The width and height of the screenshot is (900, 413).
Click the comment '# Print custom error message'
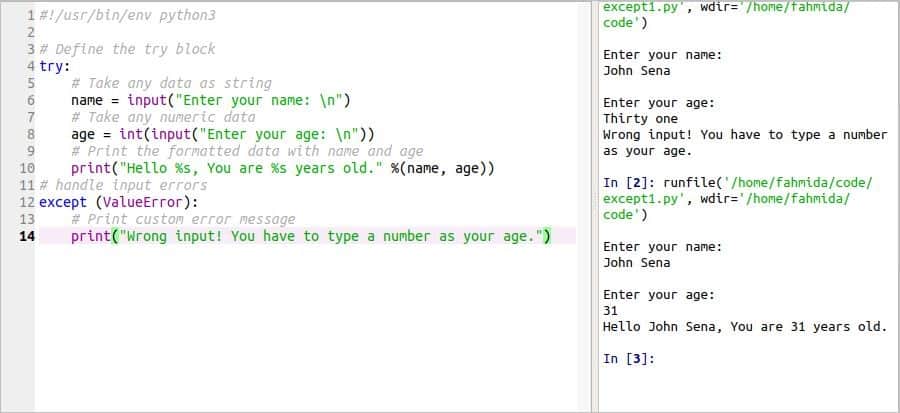(x=183, y=219)
